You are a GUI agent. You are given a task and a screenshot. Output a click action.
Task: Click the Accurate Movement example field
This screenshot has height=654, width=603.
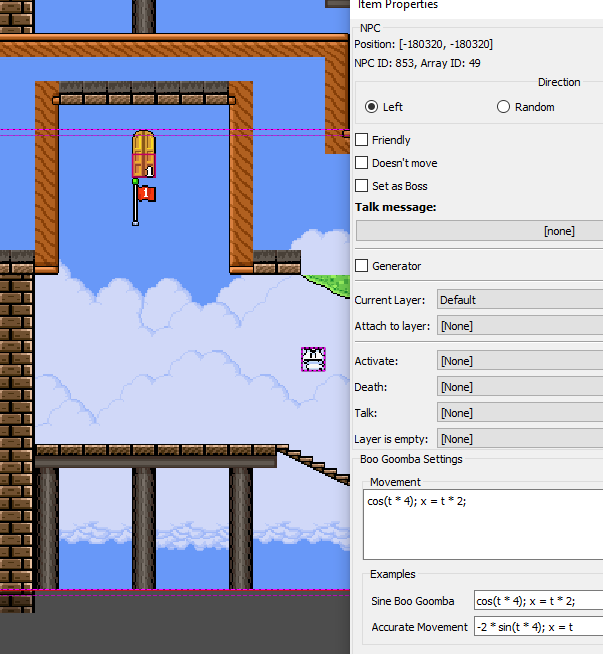point(538,627)
